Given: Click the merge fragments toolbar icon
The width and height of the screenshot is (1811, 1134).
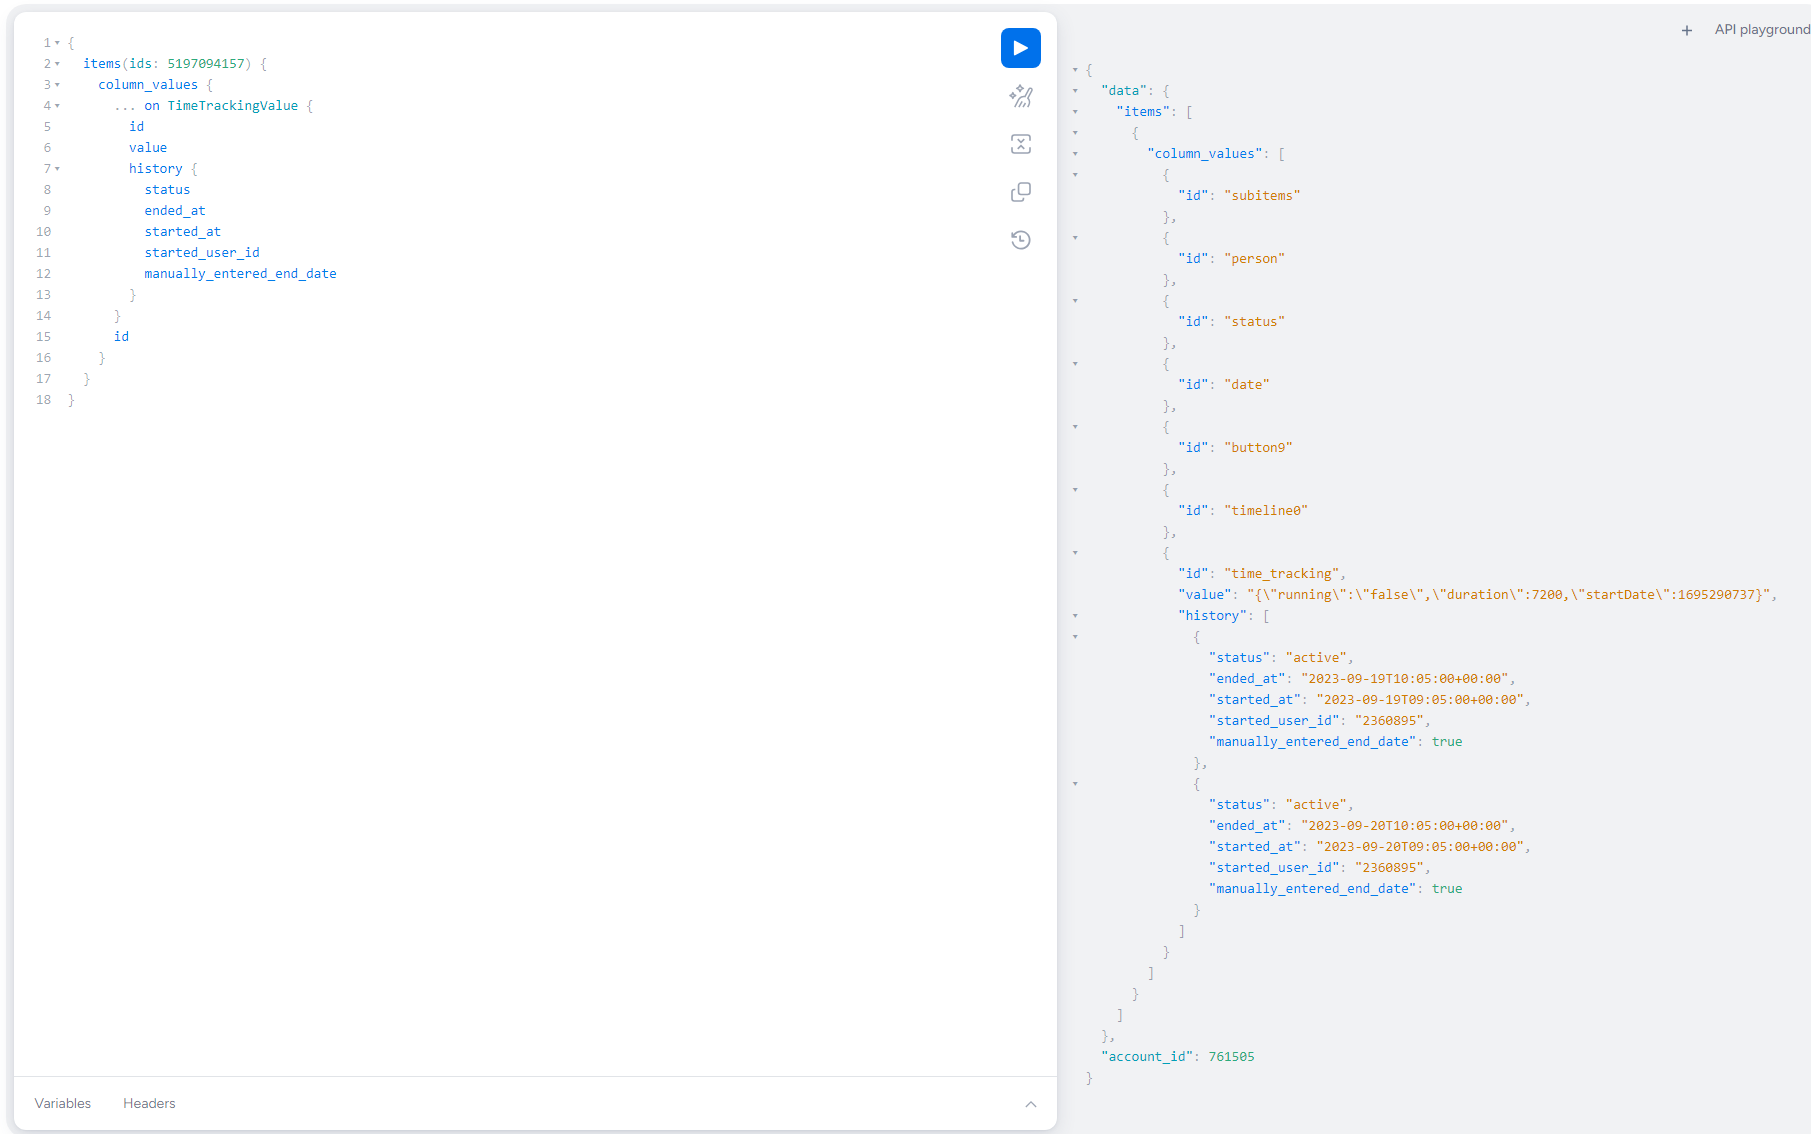Looking at the screenshot, I should tap(1020, 144).
